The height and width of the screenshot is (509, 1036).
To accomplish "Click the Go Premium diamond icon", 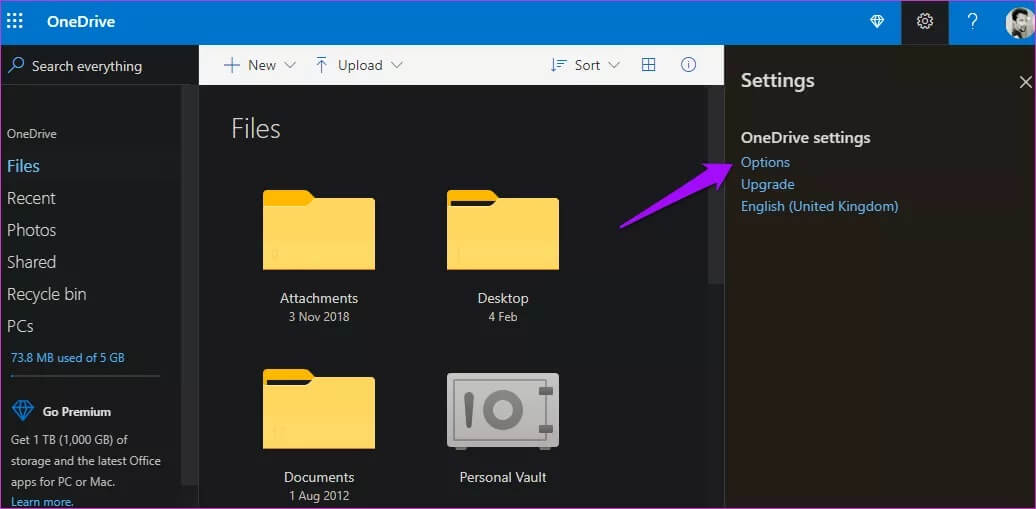I will click(23, 411).
